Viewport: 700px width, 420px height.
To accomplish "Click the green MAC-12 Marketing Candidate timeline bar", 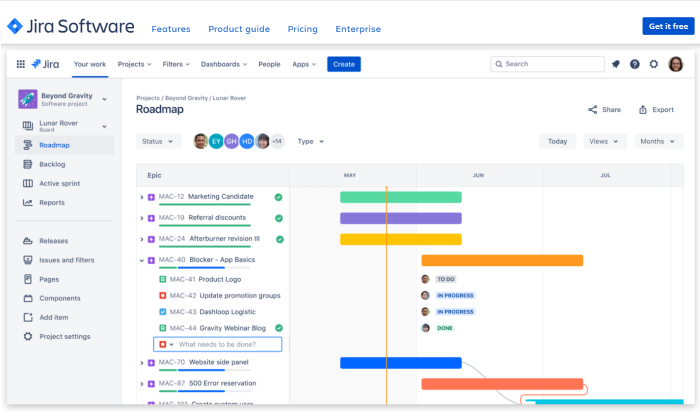I will click(400, 197).
